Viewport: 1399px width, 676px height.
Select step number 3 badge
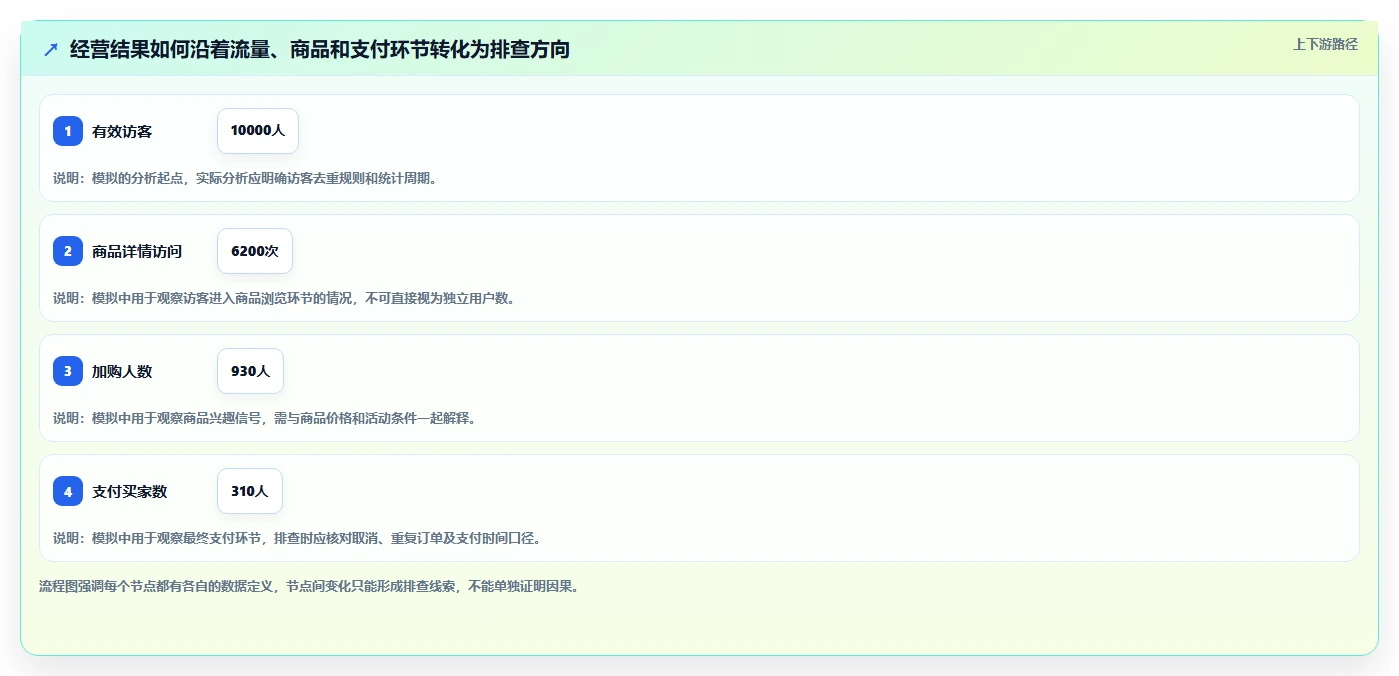pos(68,371)
